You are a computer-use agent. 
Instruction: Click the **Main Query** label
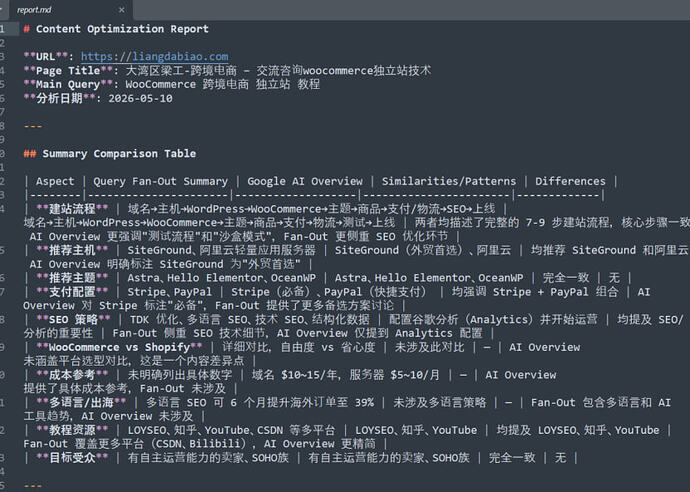coord(68,84)
